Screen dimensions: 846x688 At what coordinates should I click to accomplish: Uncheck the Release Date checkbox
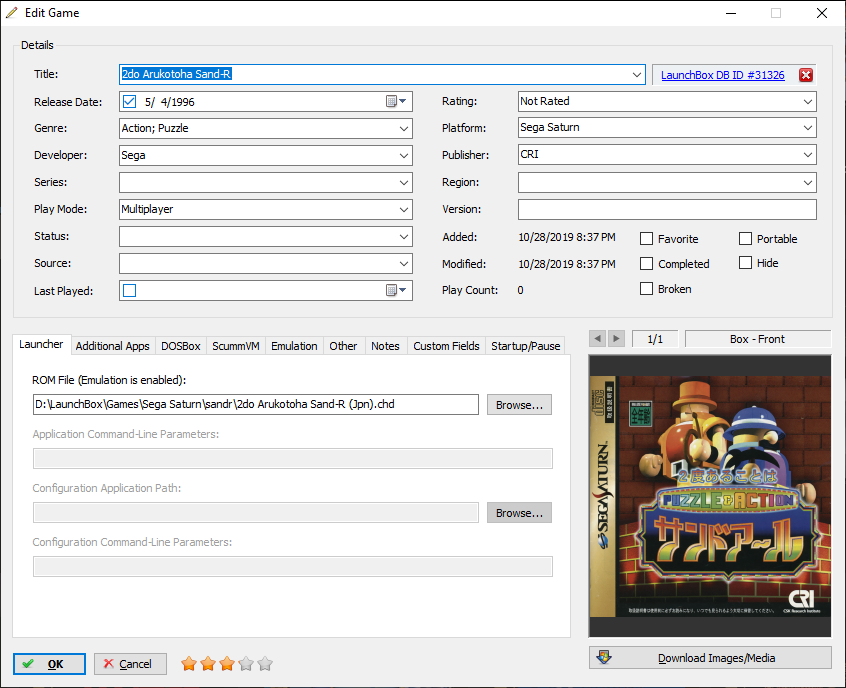[129, 101]
